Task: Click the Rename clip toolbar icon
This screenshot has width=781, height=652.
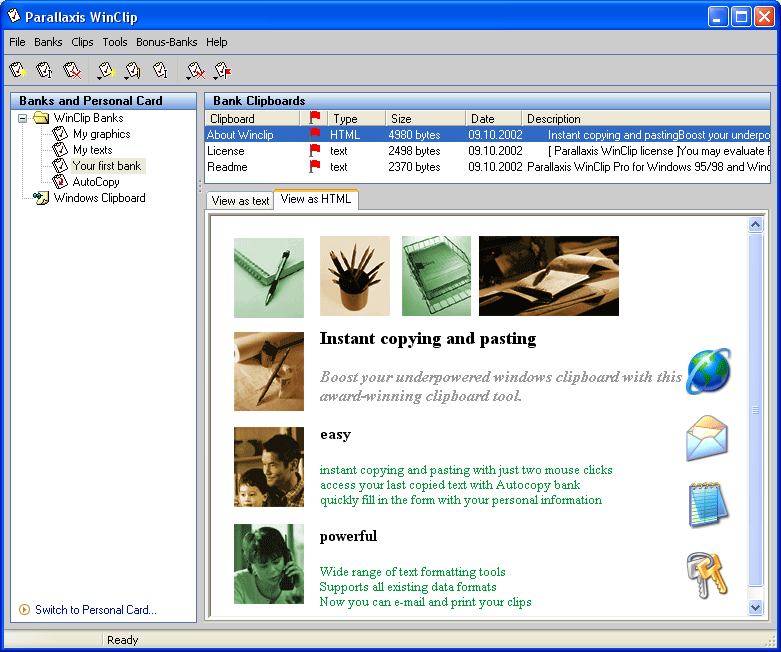Action: (160, 70)
